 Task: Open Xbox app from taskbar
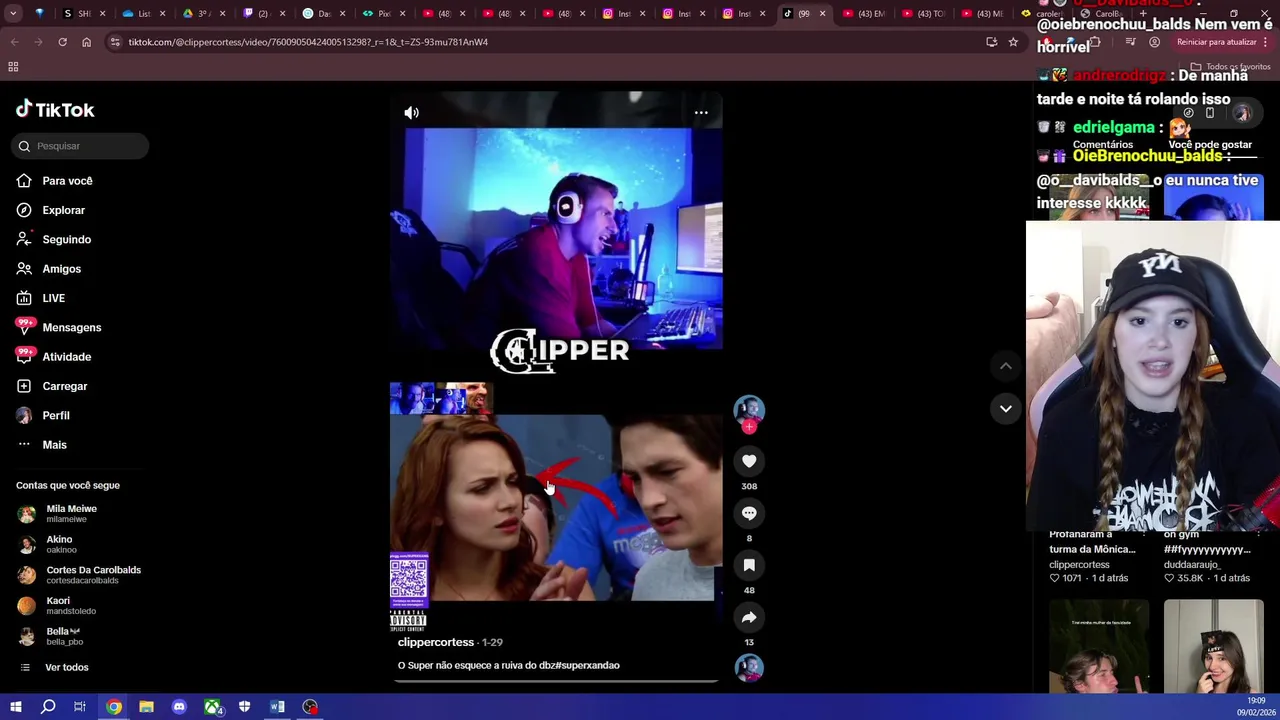212,707
